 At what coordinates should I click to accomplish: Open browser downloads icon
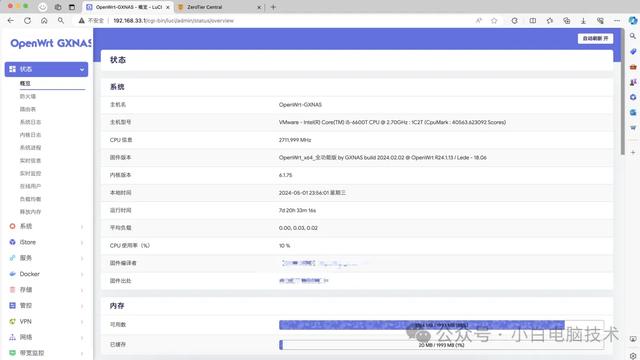pyautogui.click(x=583, y=20)
